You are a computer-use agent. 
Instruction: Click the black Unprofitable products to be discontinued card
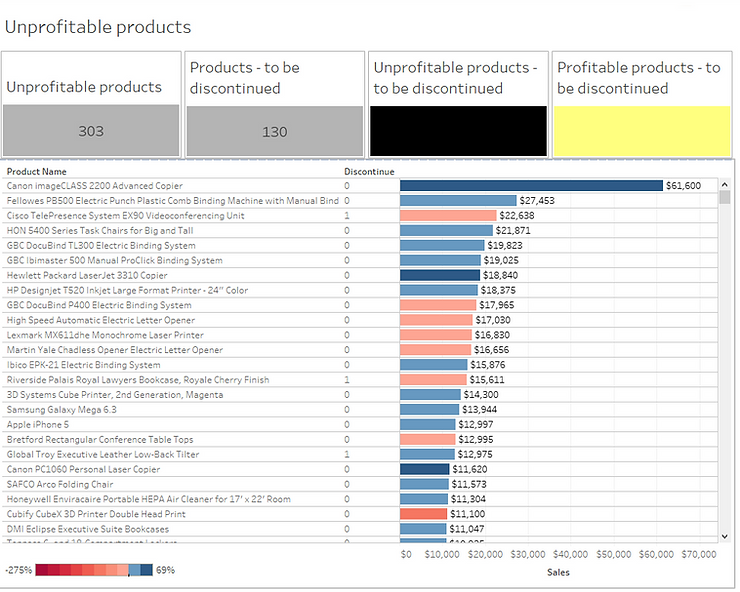[x=458, y=104]
